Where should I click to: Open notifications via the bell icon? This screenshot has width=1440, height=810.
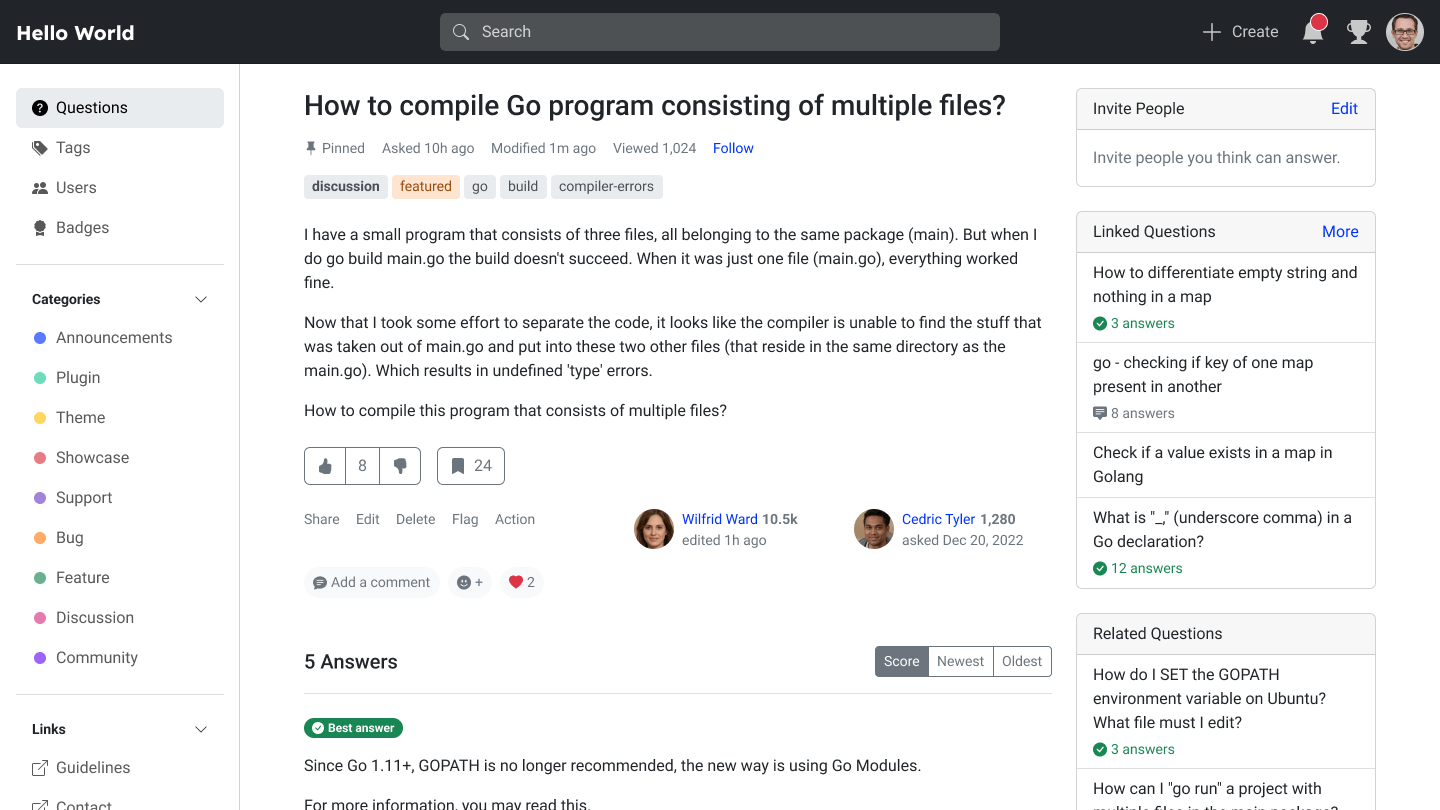pos(1313,31)
